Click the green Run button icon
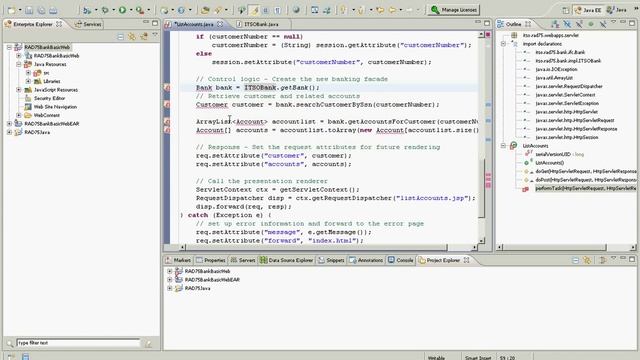 (x=122, y=10)
